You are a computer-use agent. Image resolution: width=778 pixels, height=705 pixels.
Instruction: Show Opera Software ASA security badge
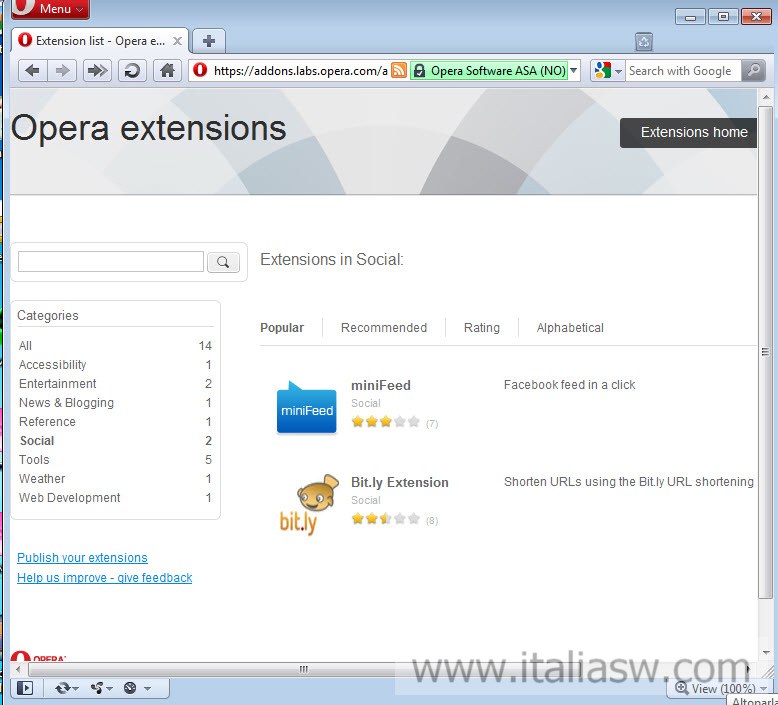tap(489, 70)
